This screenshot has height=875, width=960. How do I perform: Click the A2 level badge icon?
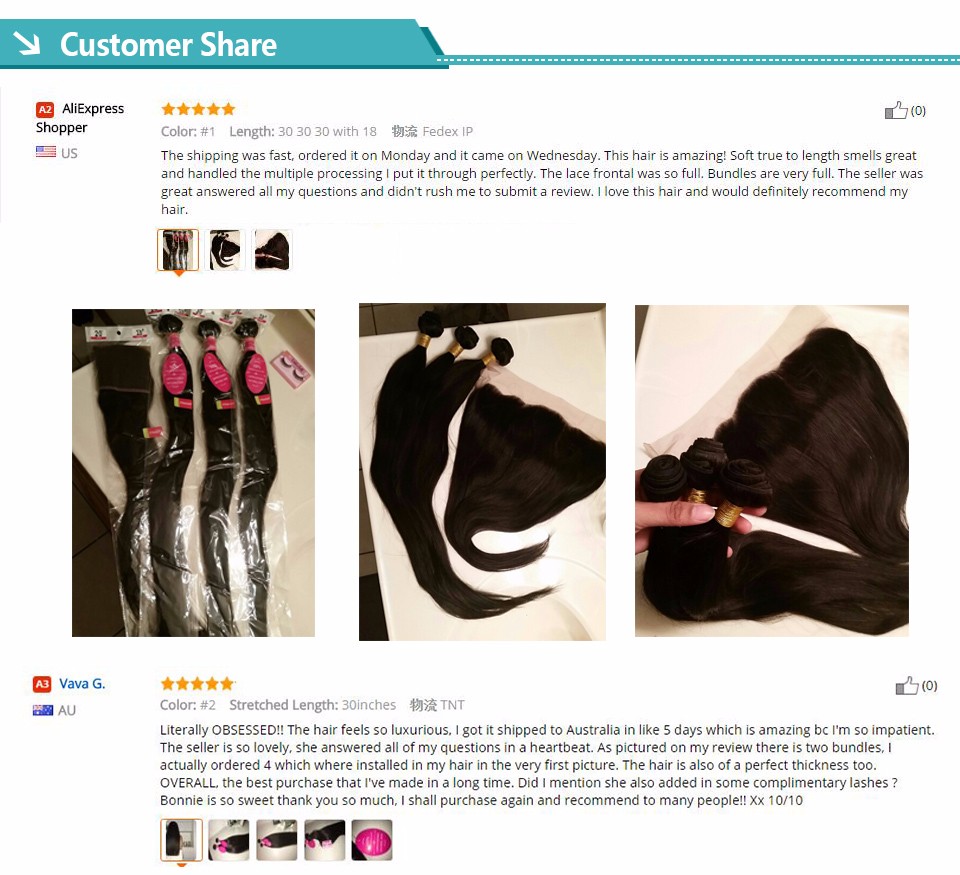pos(45,110)
